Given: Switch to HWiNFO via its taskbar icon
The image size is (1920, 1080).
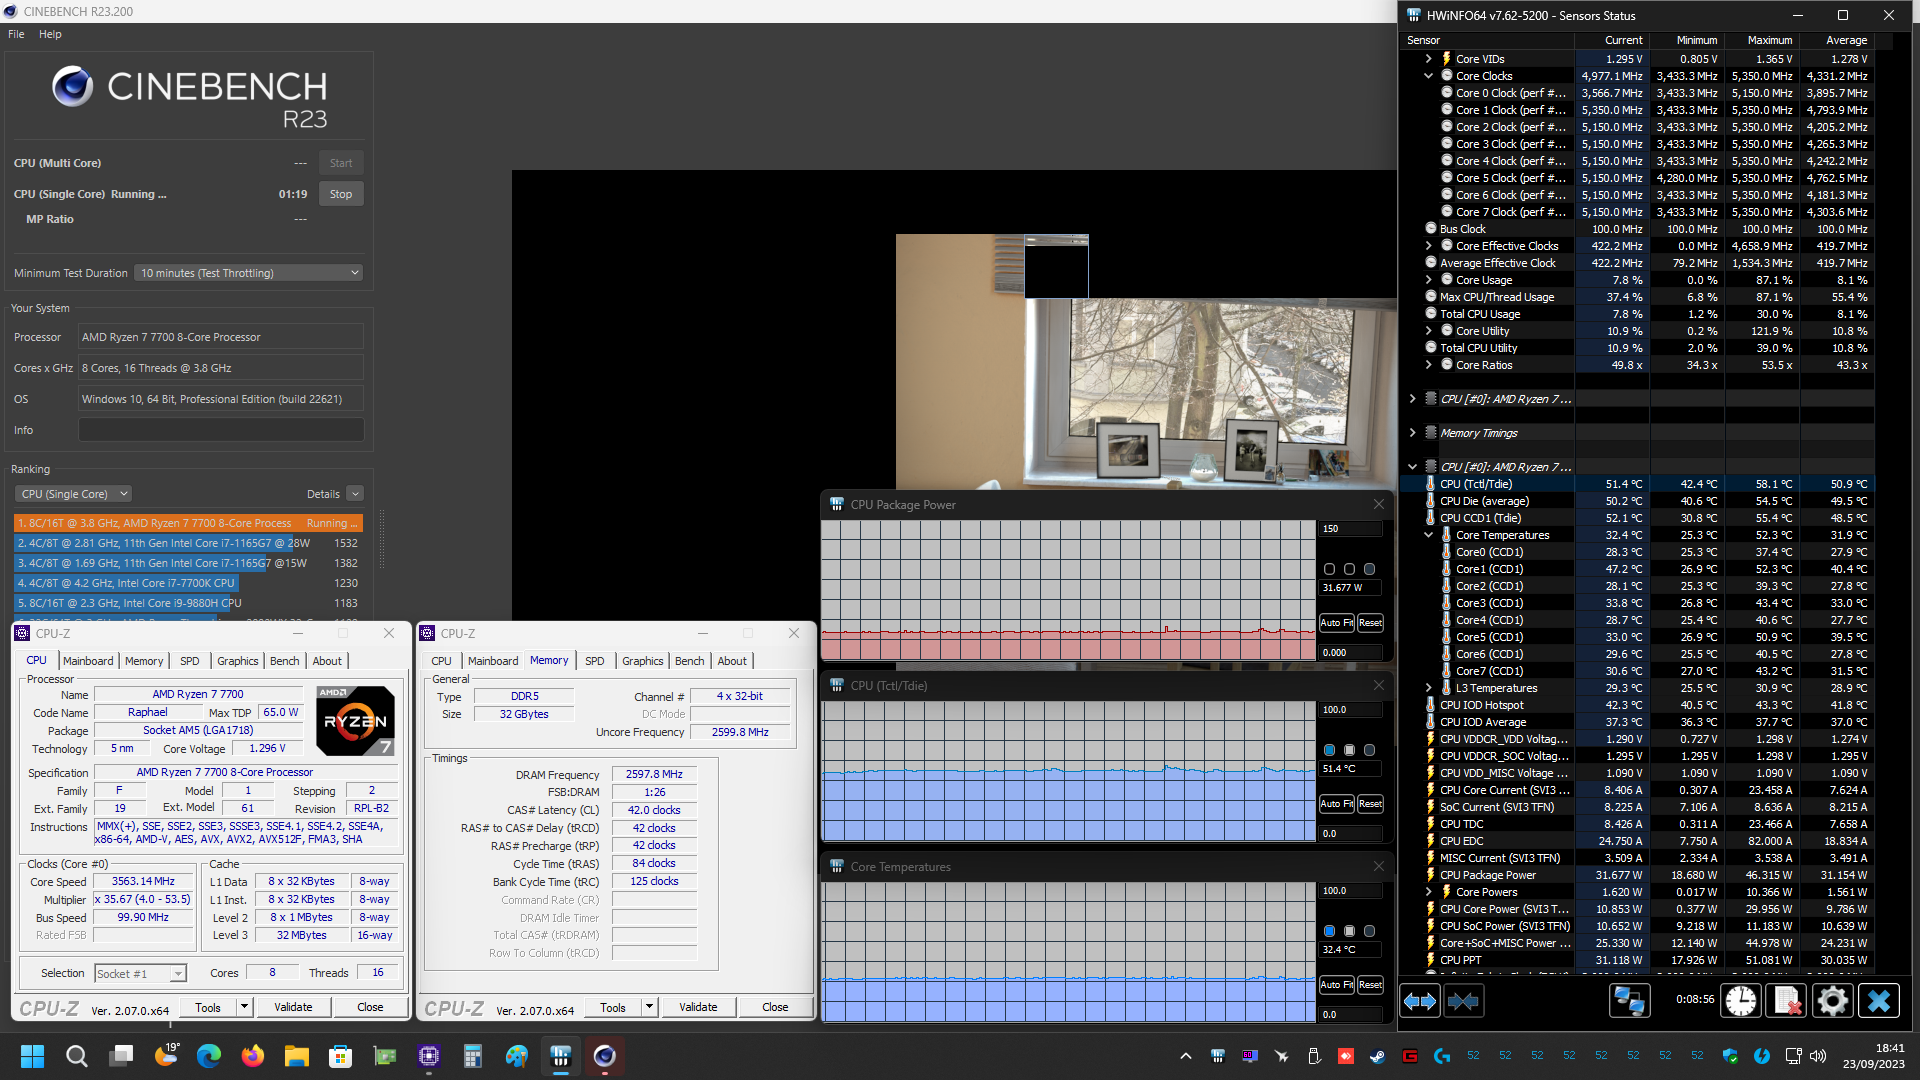Looking at the screenshot, I should point(561,1056).
